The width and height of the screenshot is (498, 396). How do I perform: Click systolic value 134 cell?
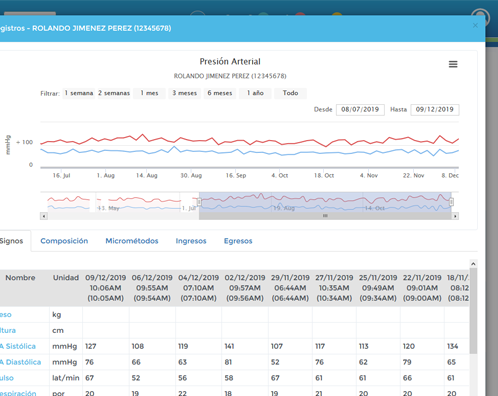coord(457,346)
